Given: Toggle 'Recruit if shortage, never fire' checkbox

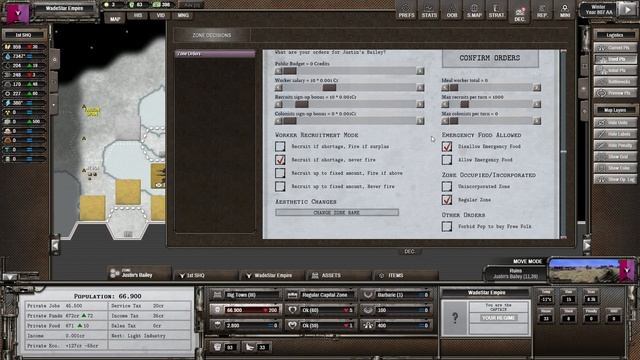Looking at the screenshot, I should [x=280, y=160].
